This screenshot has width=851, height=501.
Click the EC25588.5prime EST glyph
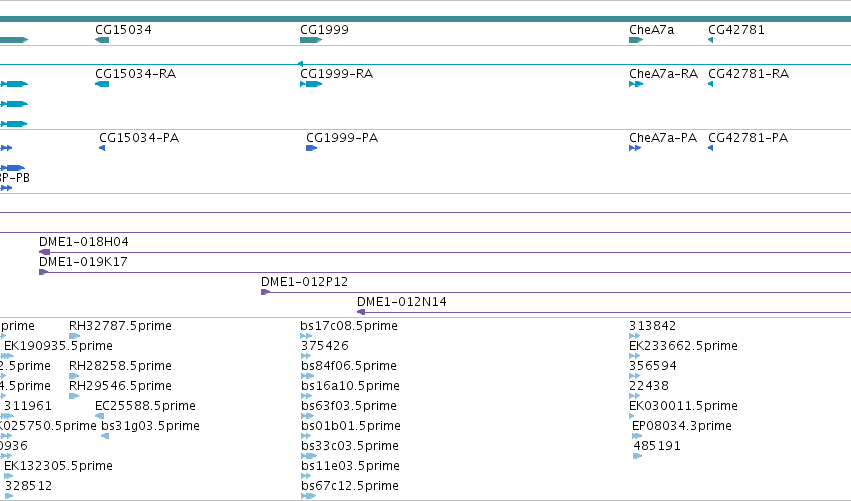99,416
